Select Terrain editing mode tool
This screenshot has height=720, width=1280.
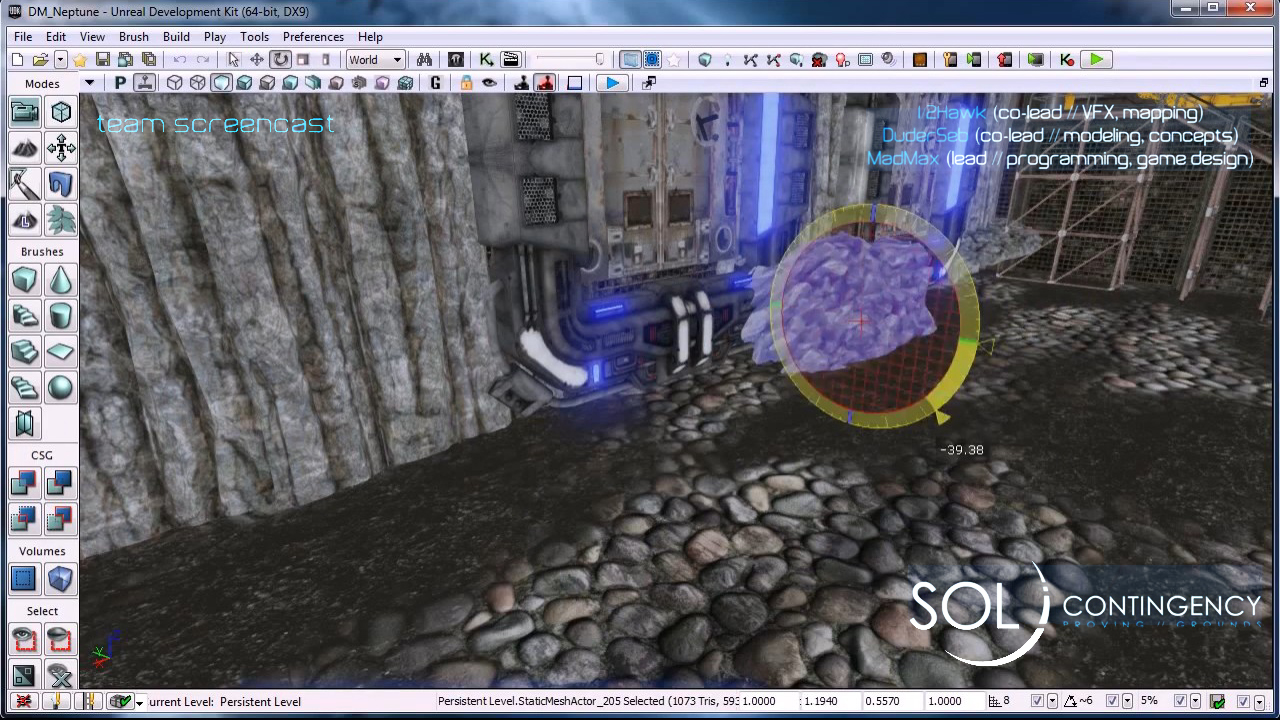coord(24,149)
